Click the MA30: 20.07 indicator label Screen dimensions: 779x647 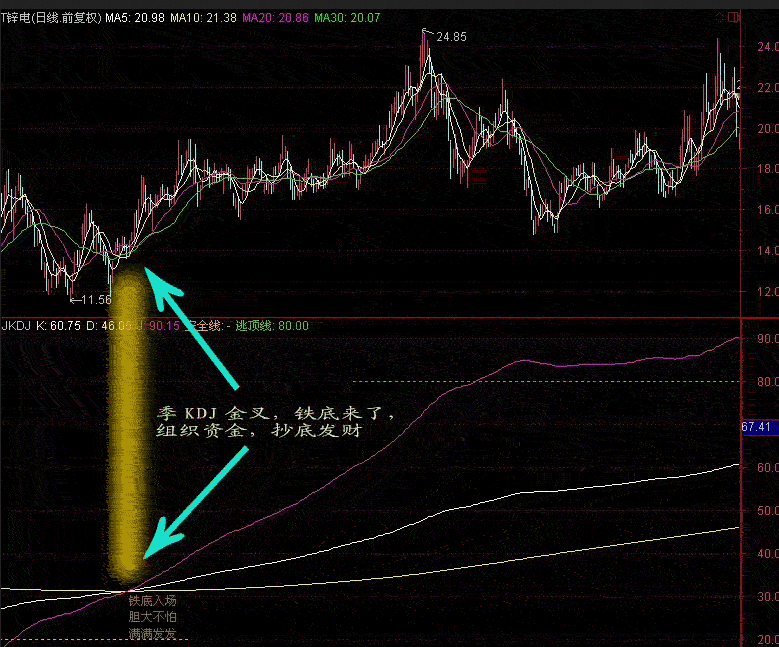[x=347, y=18]
